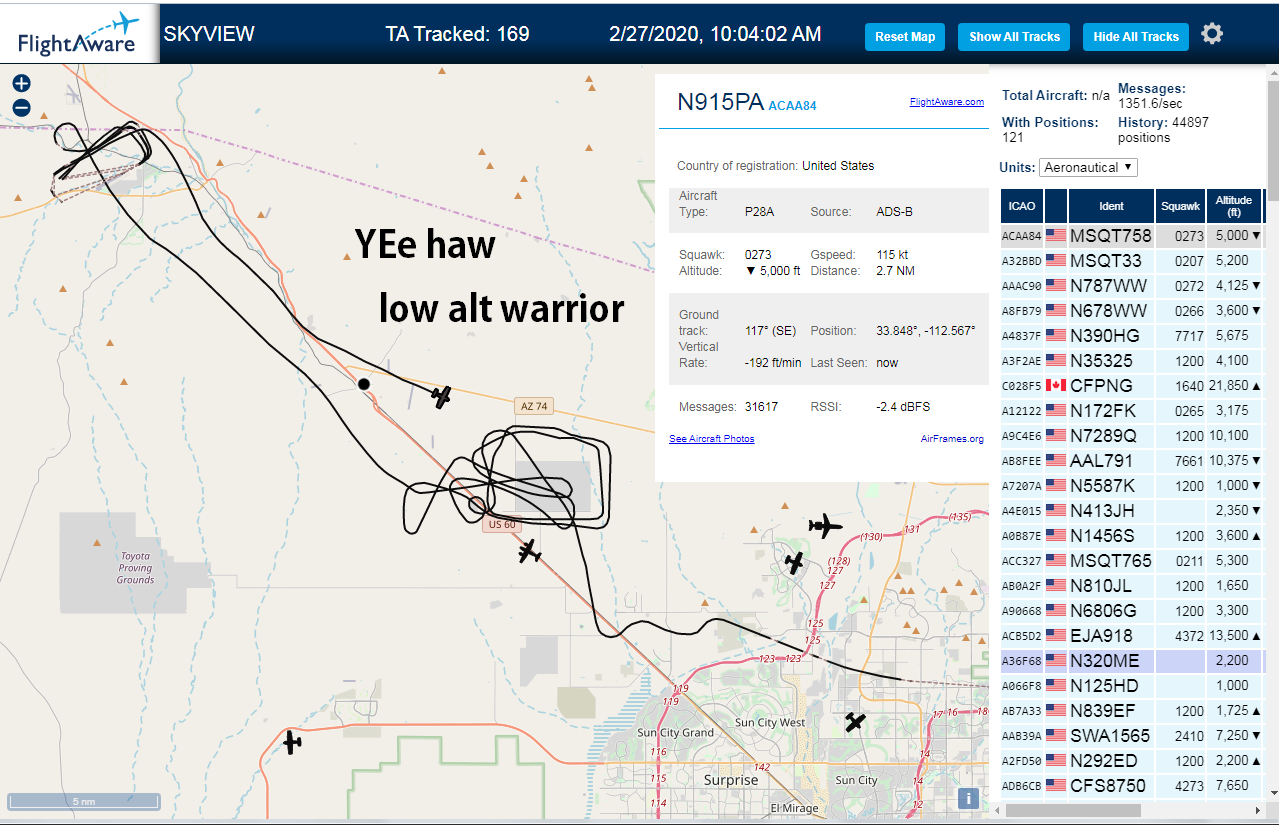Screen dimensions: 1279x825
Task: Click the SKYVIEW title text
Action: pos(209,34)
